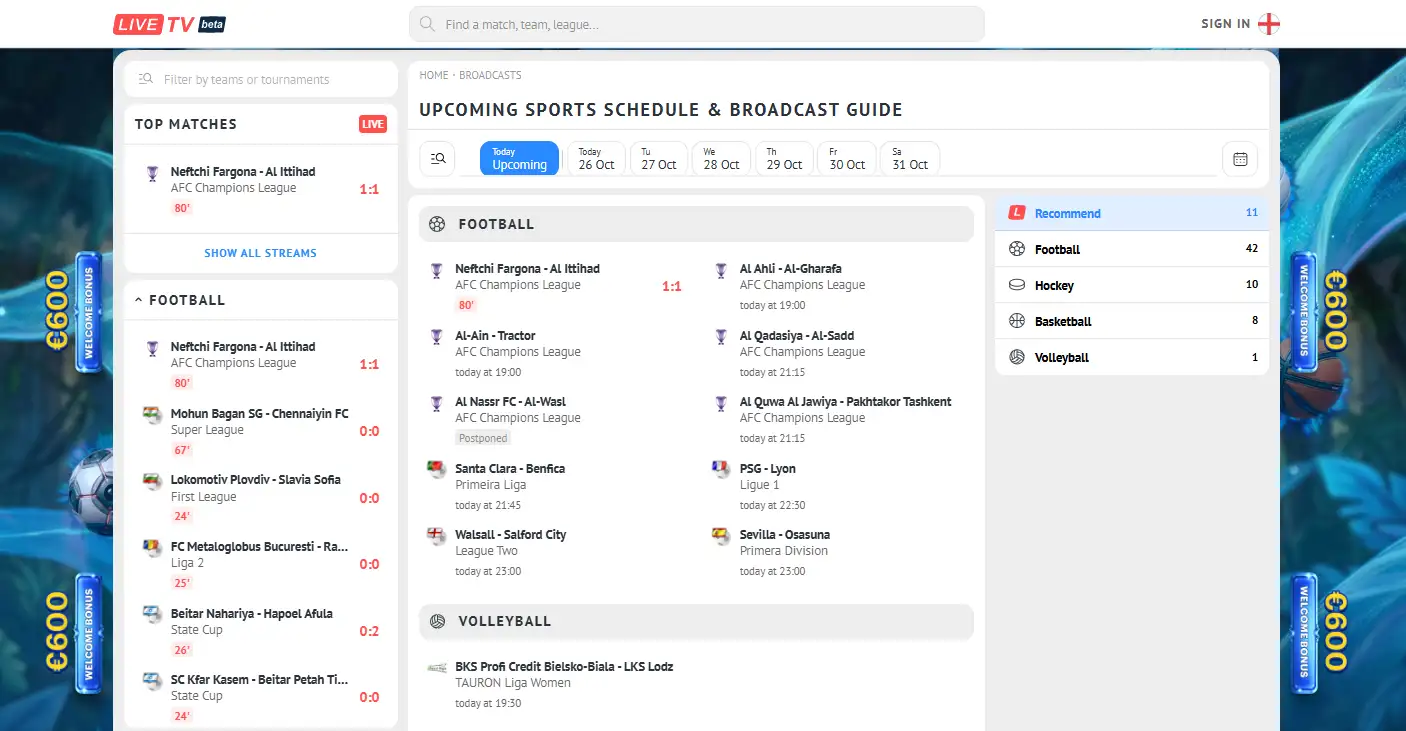Click the England flag language icon
Image resolution: width=1406 pixels, height=731 pixels.
point(1269,24)
